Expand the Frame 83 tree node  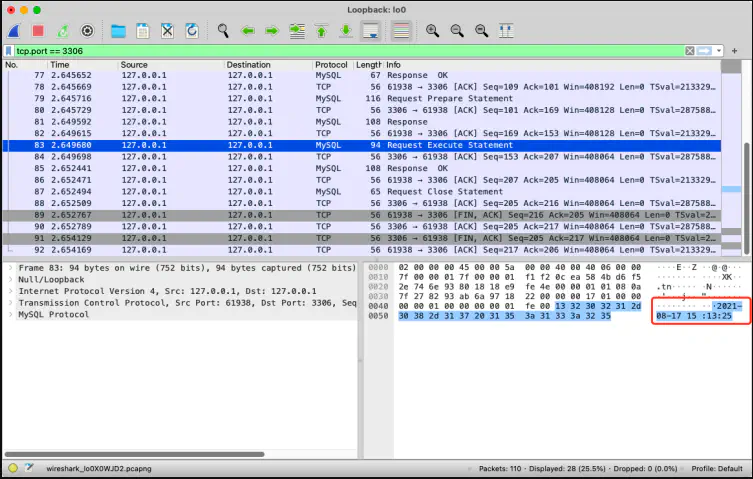tap(11, 268)
